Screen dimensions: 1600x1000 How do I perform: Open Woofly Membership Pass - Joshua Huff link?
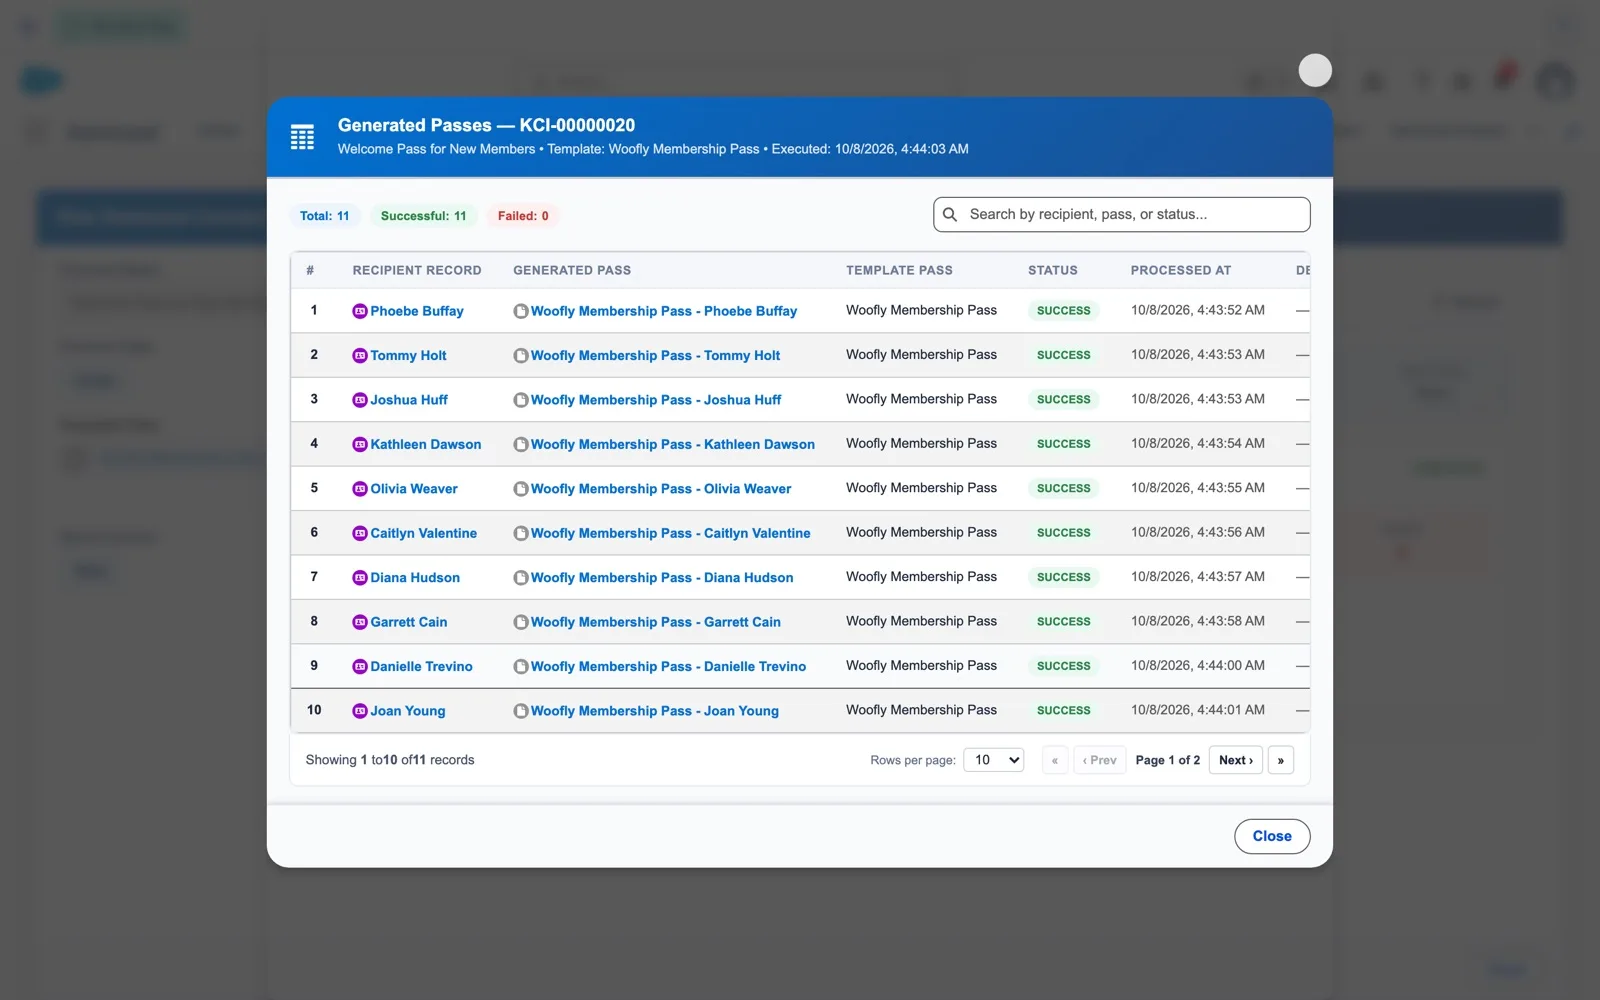(656, 400)
